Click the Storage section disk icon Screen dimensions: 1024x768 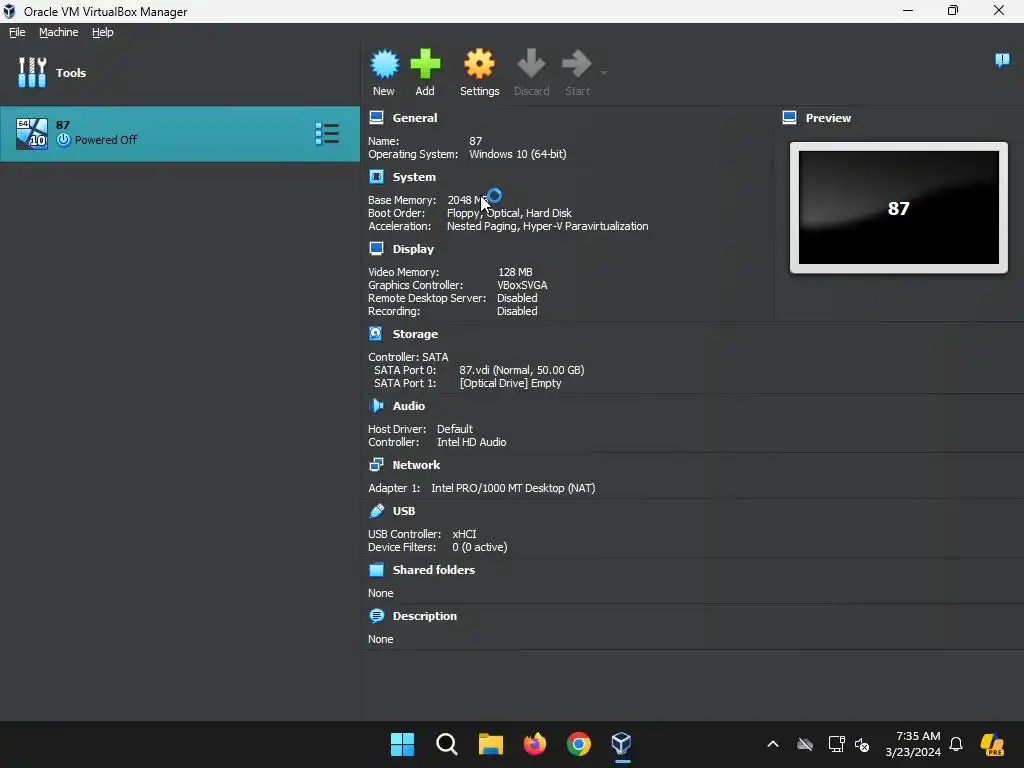(376, 334)
